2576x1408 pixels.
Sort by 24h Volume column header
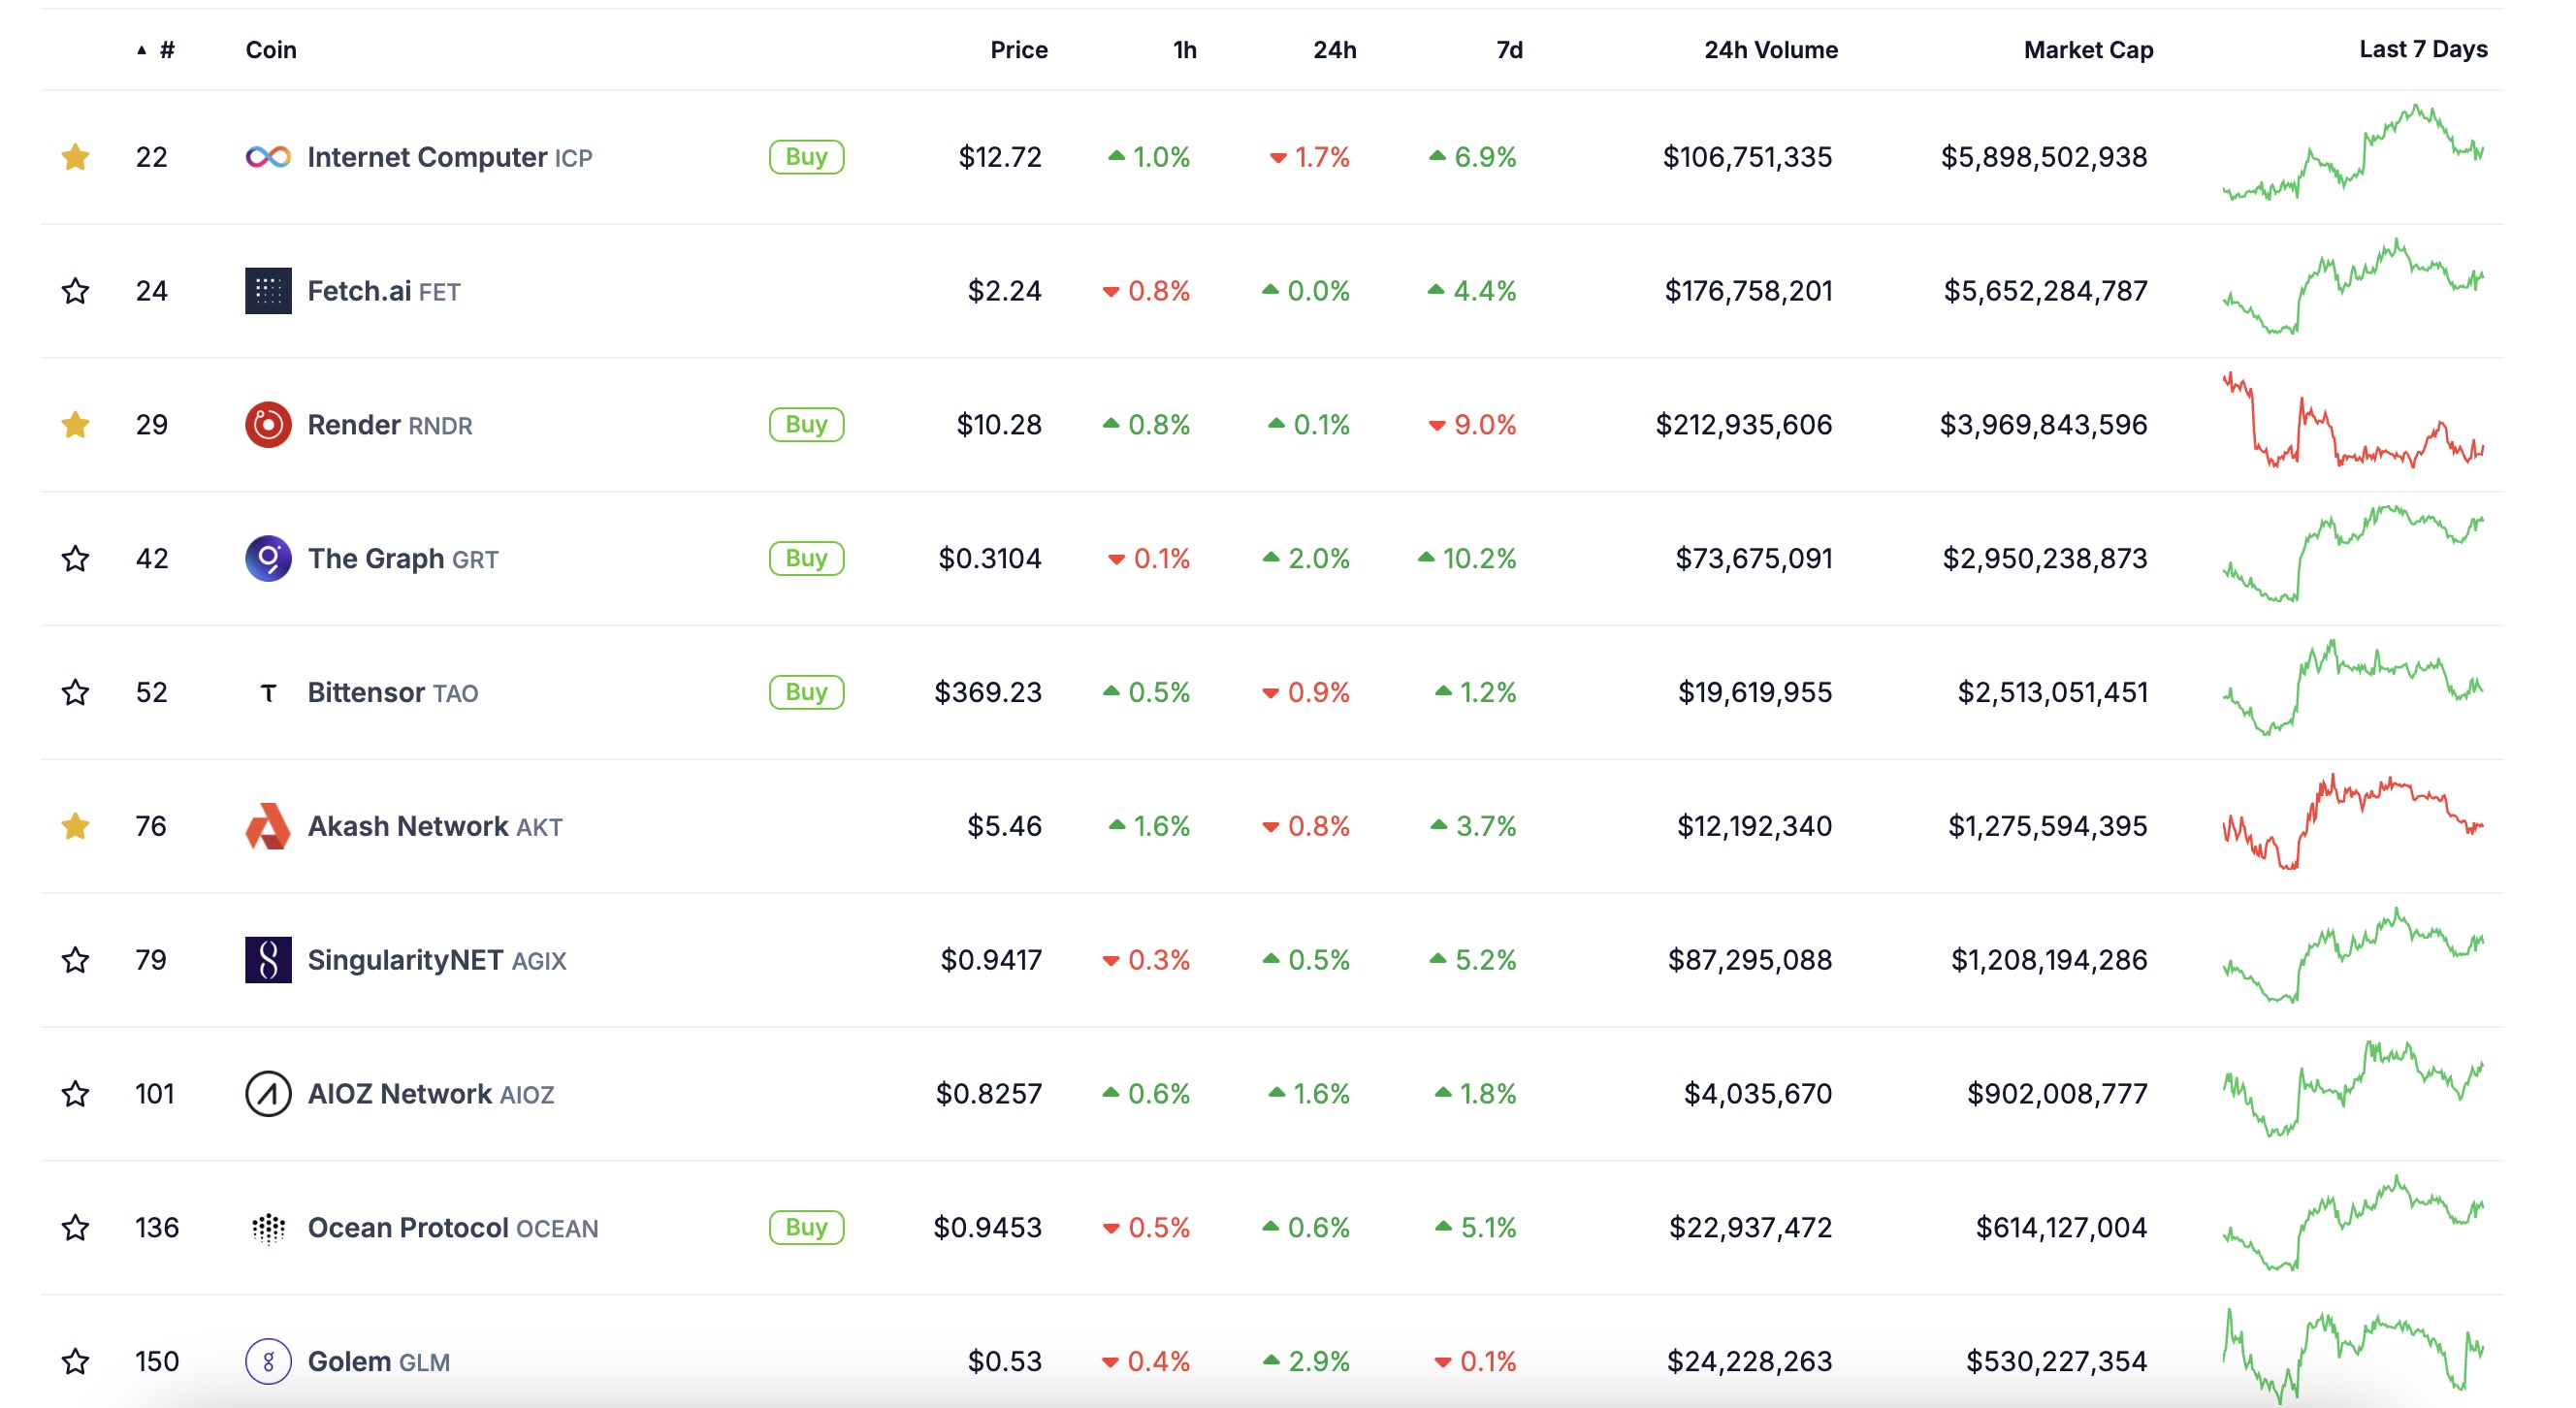tap(1770, 50)
